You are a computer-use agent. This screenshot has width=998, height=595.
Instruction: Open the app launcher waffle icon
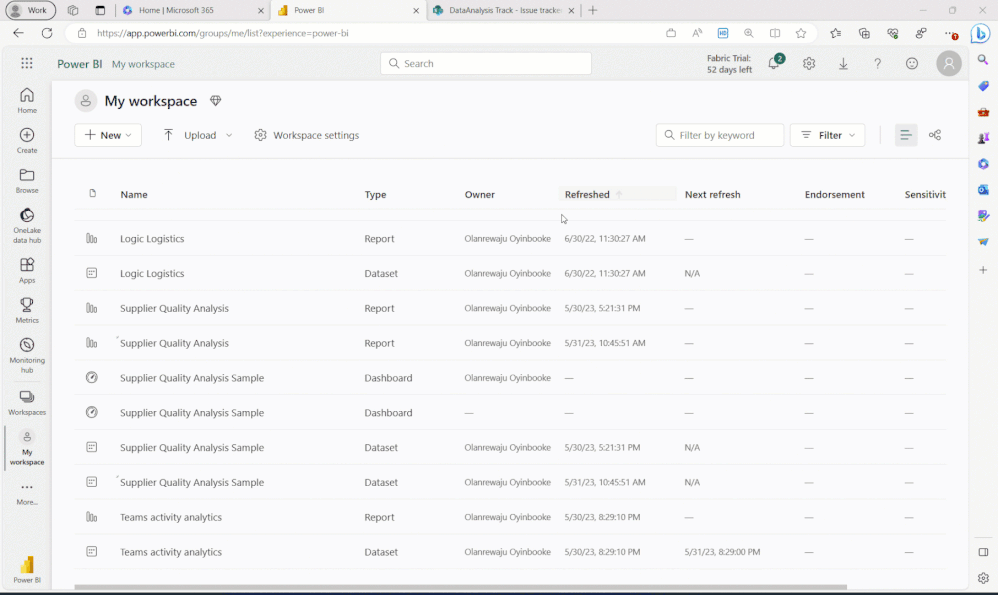[27, 63]
